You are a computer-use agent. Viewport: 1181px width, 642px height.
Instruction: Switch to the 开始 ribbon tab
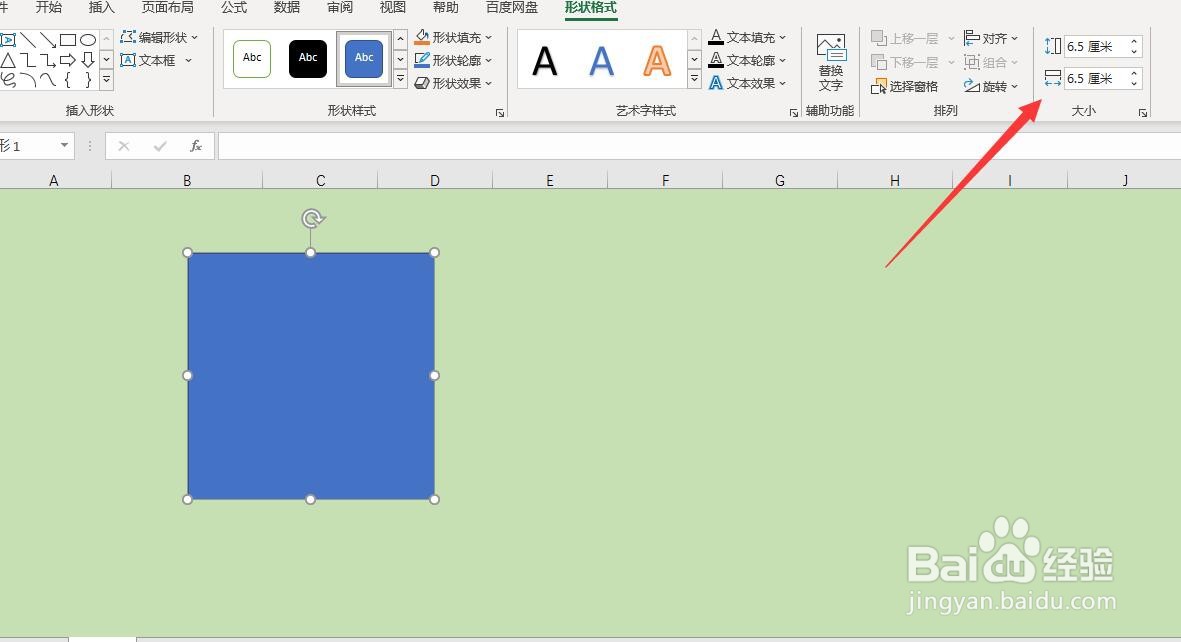click(48, 8)
